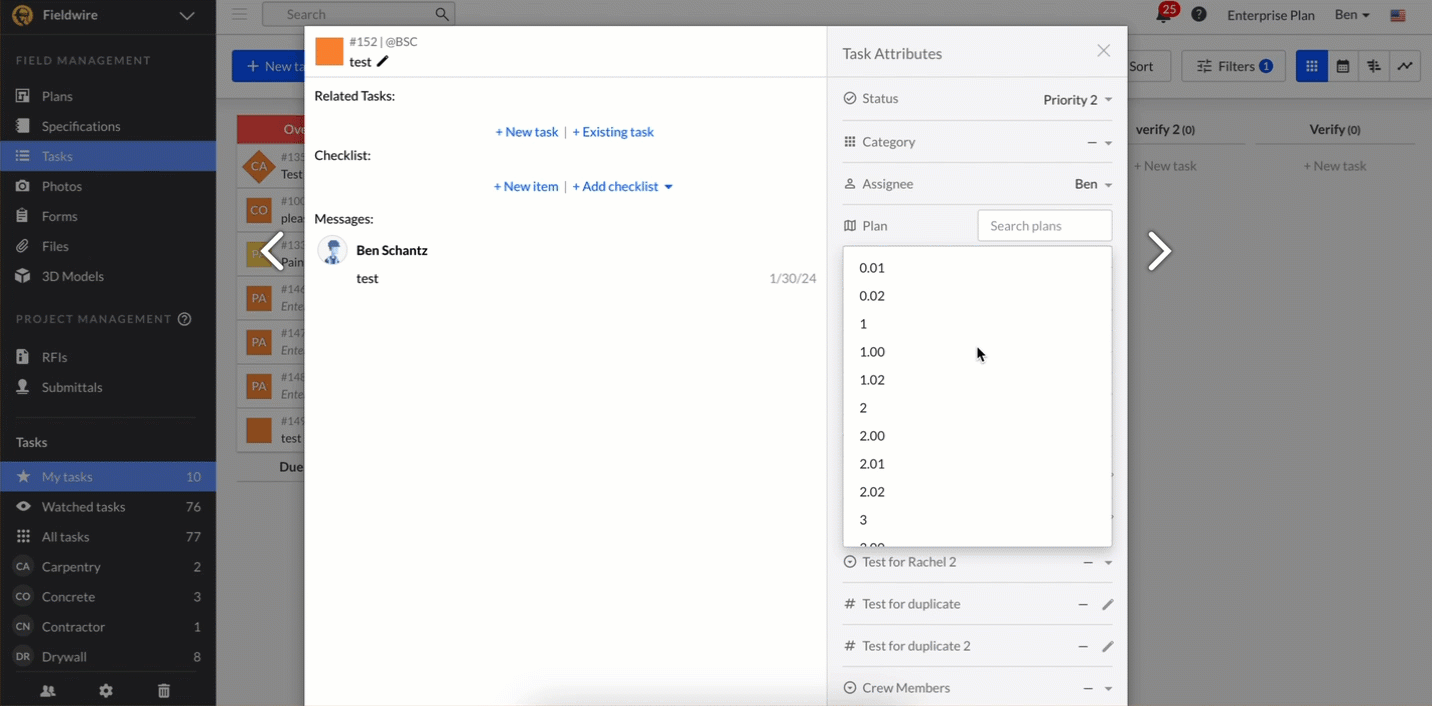Click the + Existing task link
The width and height of the screenshot is (1432, 706).
tap(613, 132)
